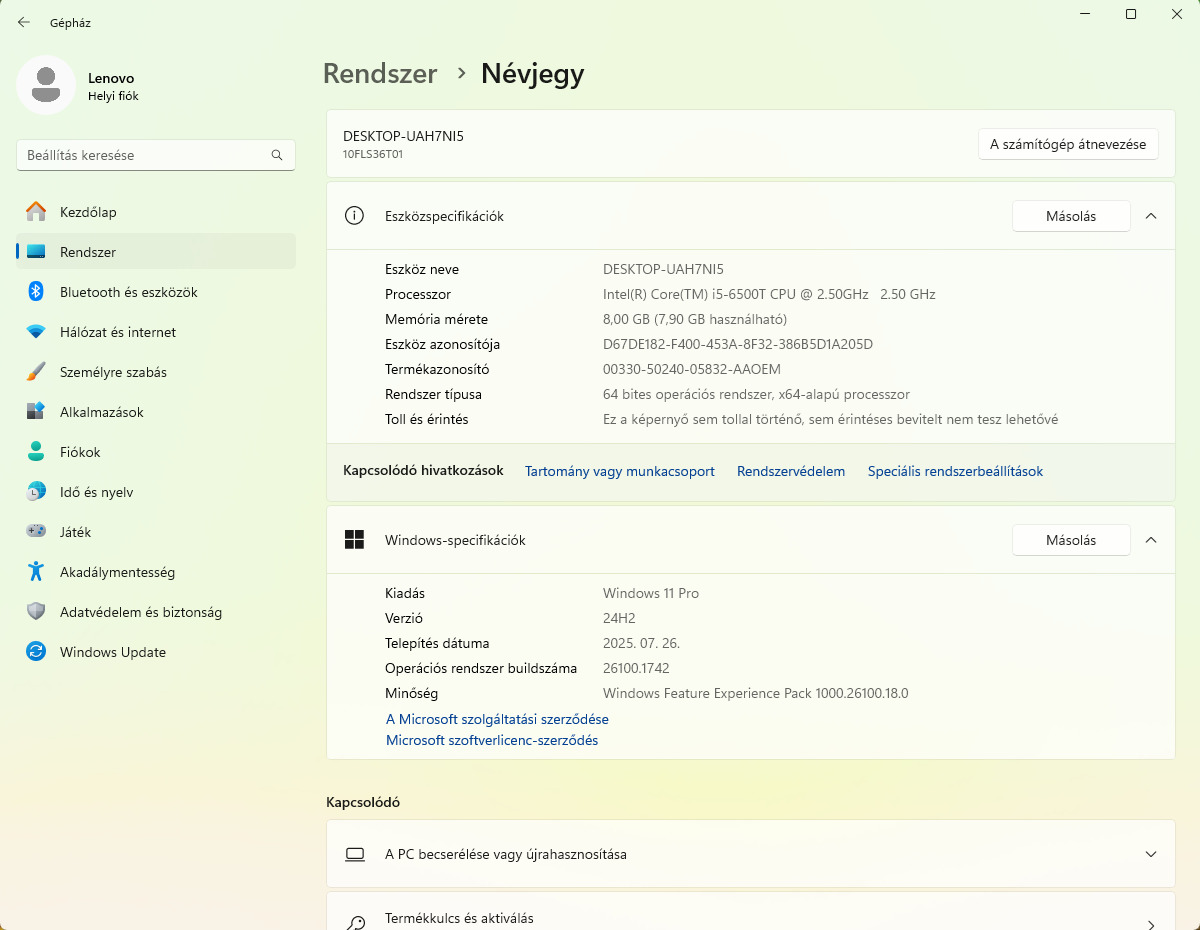
Task: Click the Bluetooth és eszközök icon
Action: pos(36,292)
